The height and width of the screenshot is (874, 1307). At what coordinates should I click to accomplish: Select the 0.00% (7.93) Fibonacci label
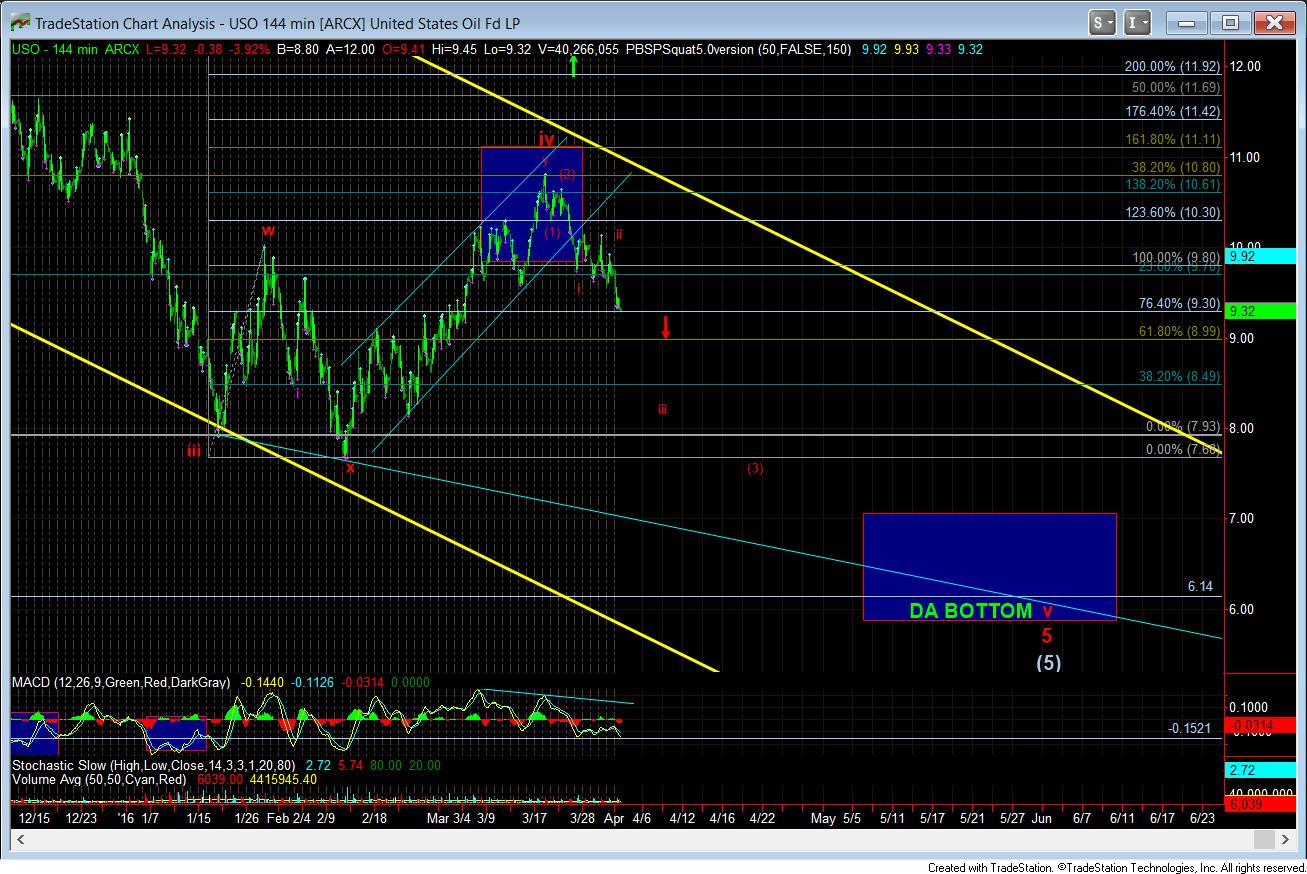1183,427
